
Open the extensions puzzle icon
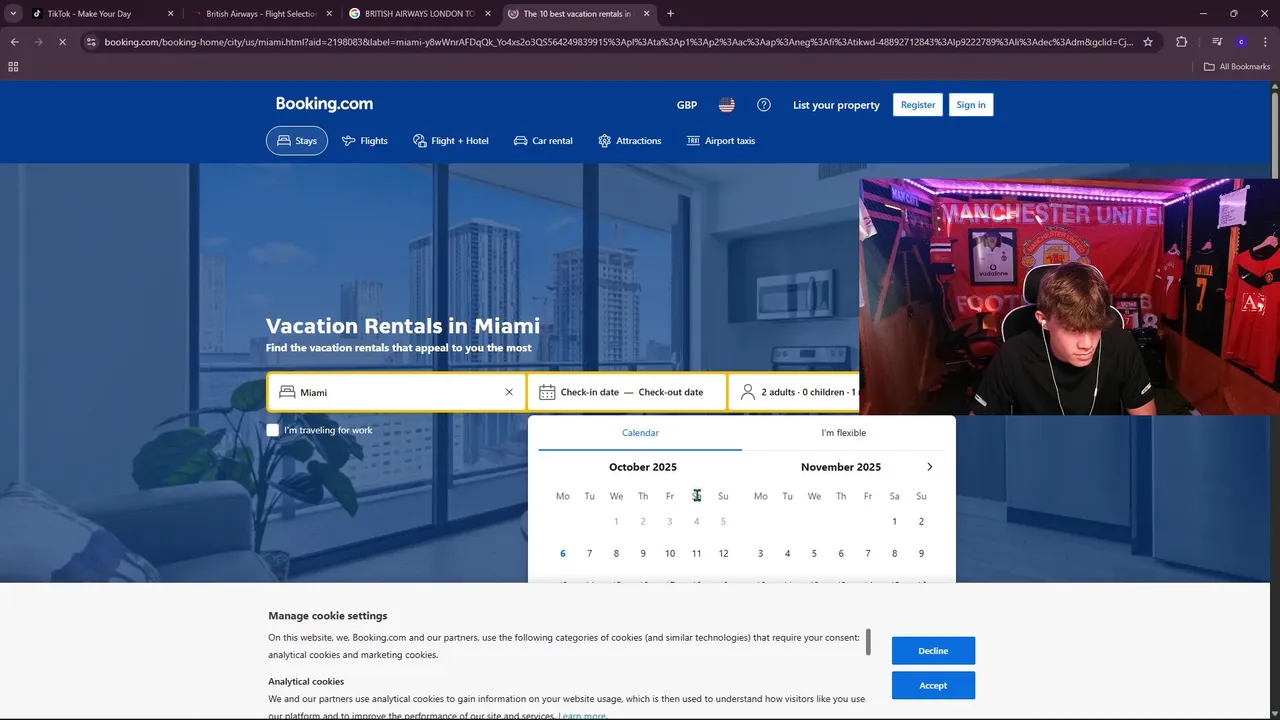1181,42
